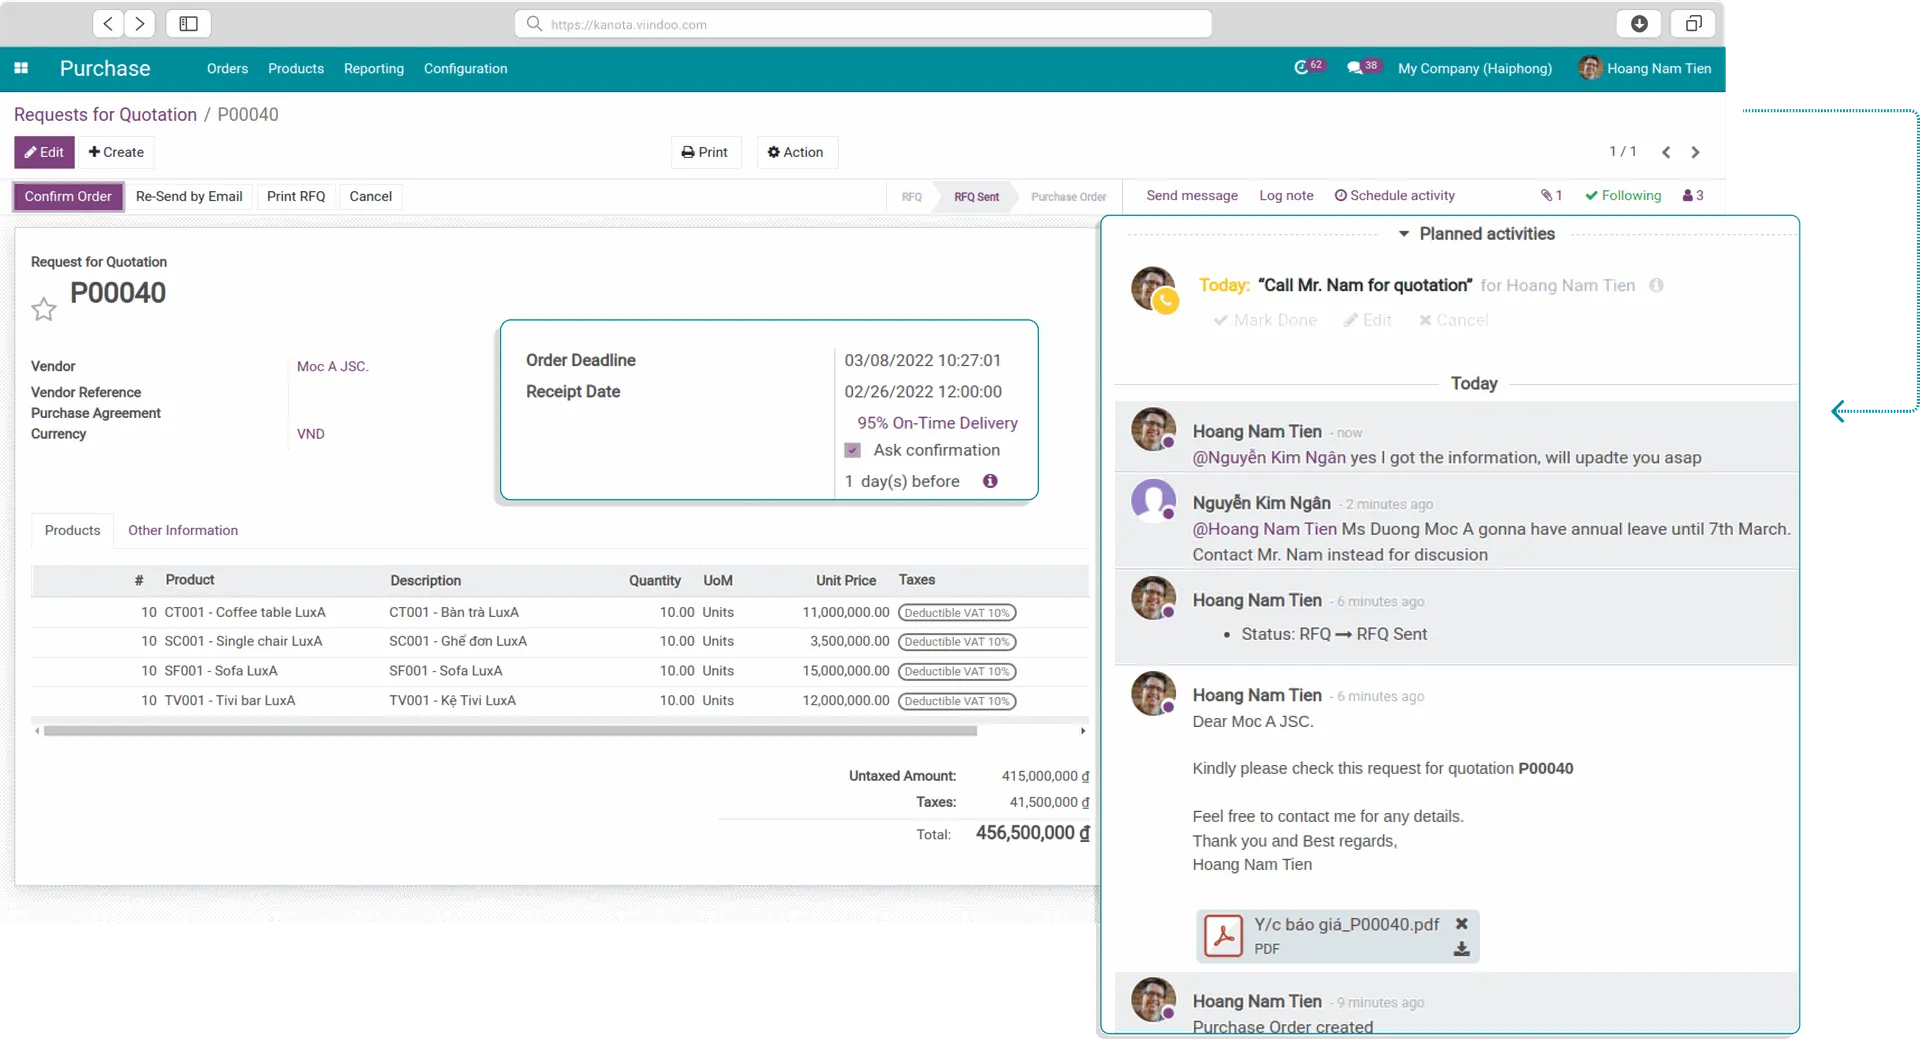Click Log note in chatter
Image resolution: width=1920 pixels, height=1042 pixels.
tap(1286, 196)
